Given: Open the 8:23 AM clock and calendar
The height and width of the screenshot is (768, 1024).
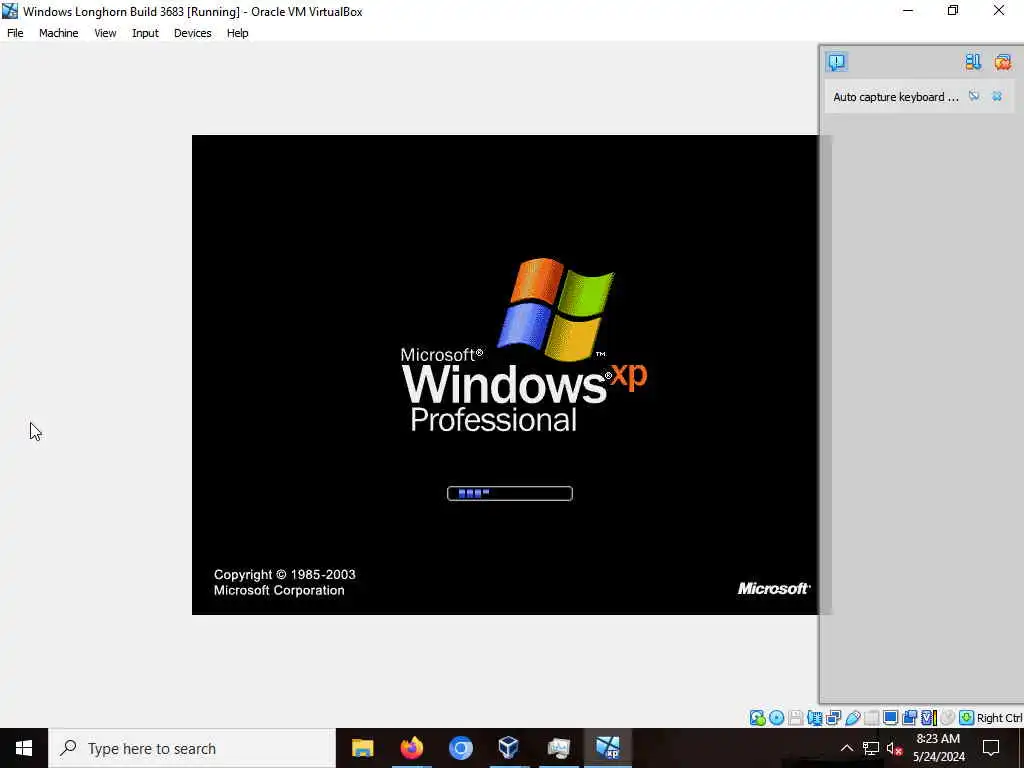Looking at the screenshot, I should point(938,748).
